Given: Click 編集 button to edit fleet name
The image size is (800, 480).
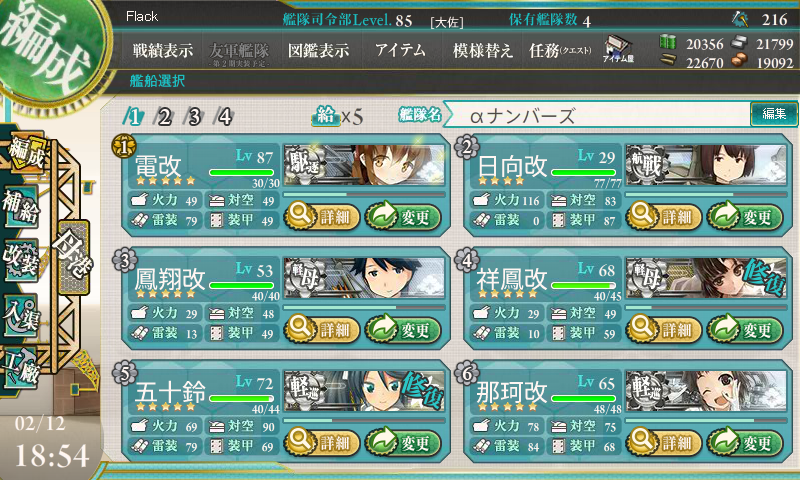Looking at the screenshot, I should [x=774, y=114].
